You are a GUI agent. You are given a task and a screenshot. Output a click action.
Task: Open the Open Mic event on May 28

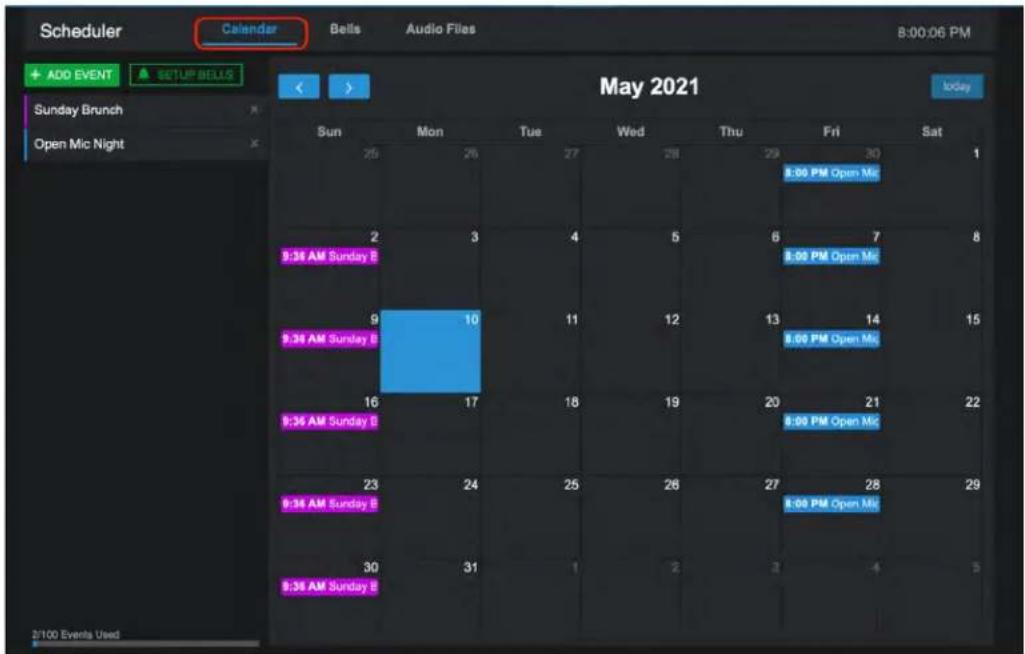pos(832,504)
